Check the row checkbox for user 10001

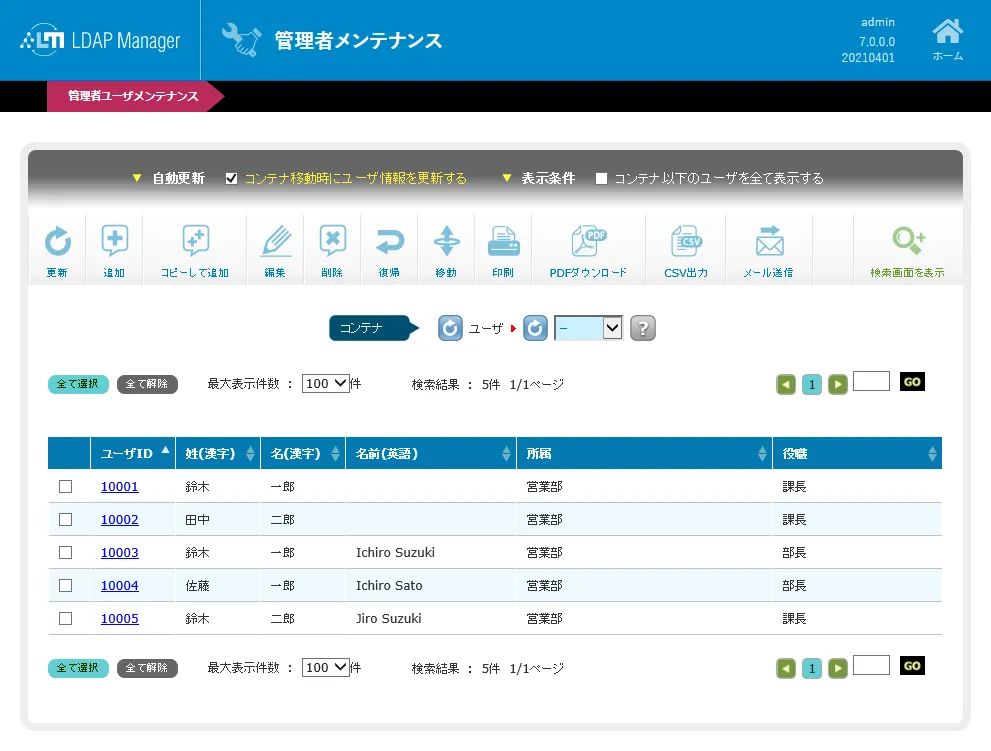(x=65, y=486)
